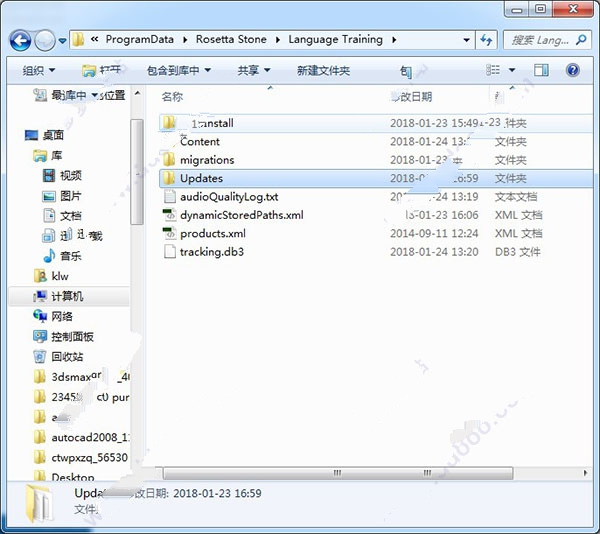Open 回收站 from the navigation pane
This screenshot has height=534, width=600.
[58, 357]
